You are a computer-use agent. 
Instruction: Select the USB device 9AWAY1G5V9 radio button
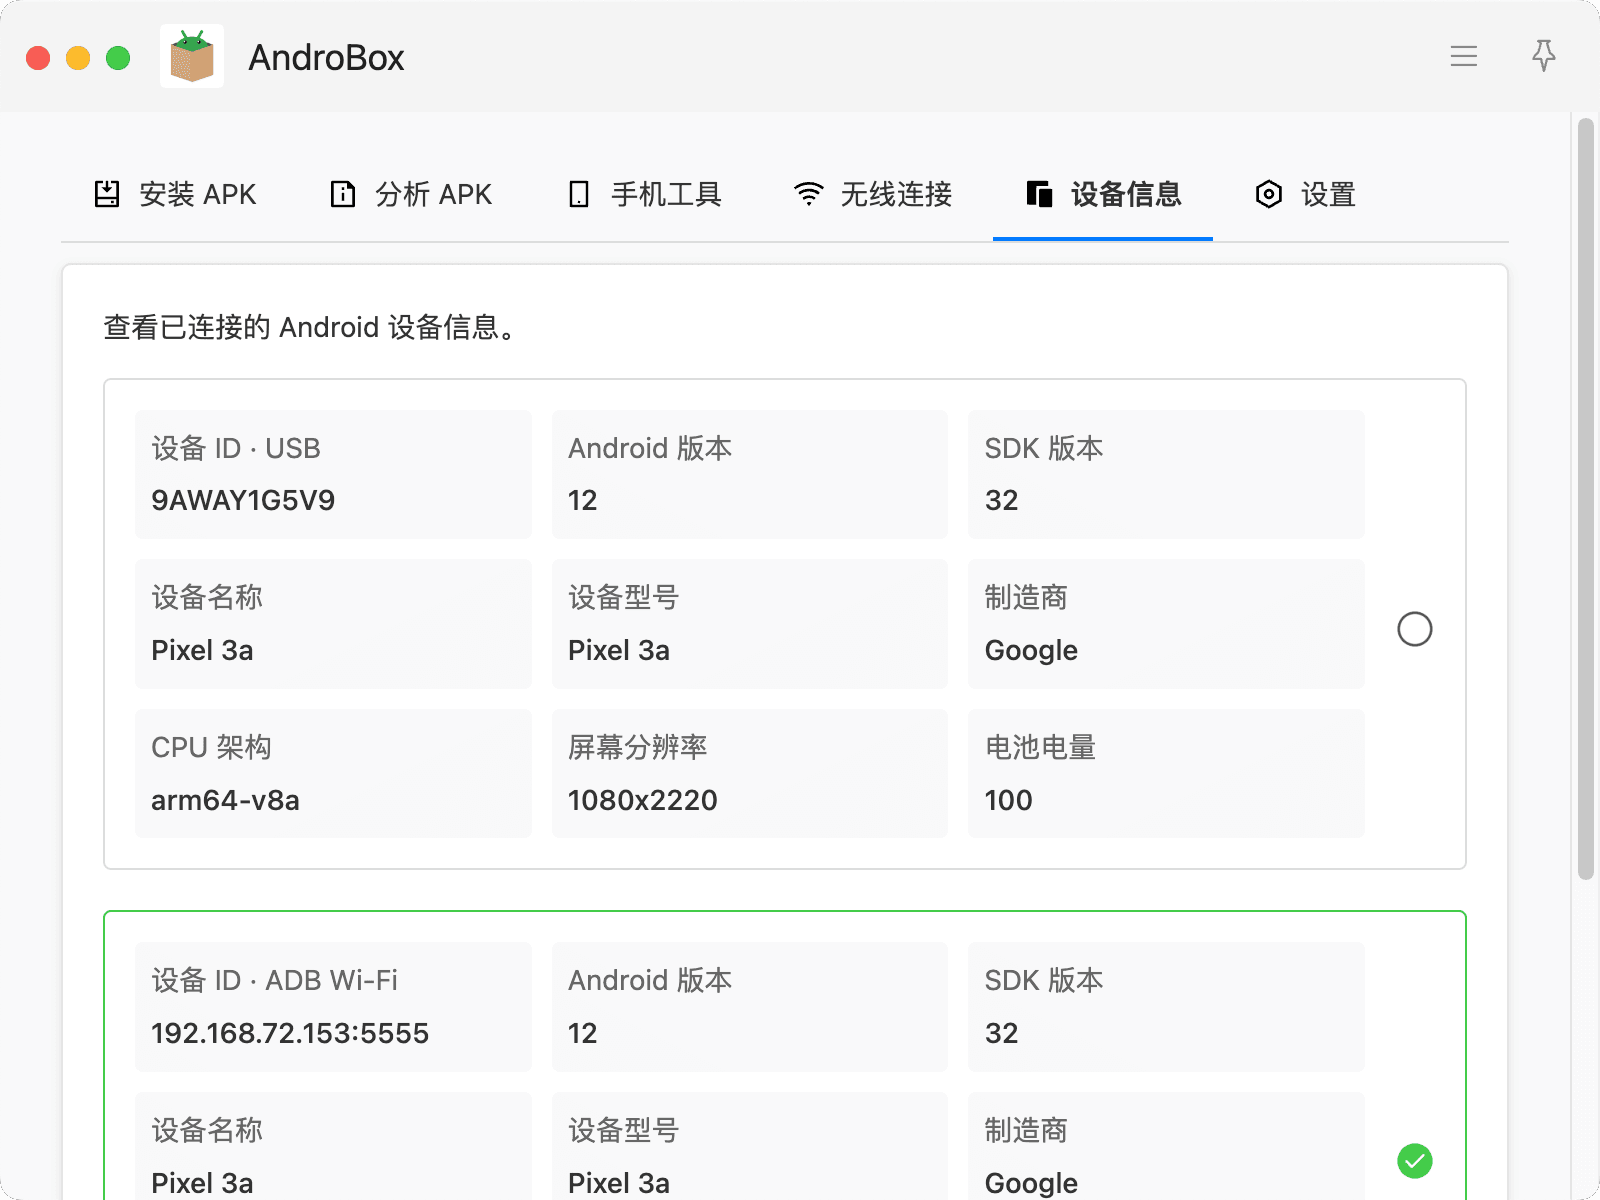click(x=1415, y=629)
